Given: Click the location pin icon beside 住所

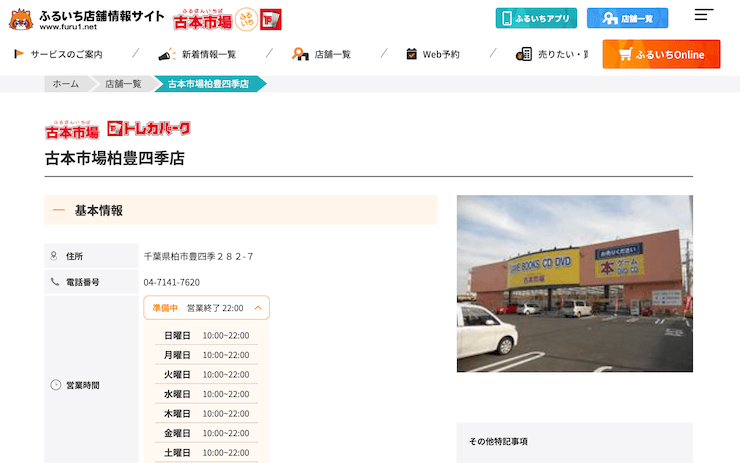Looking at the screenshot, I should [54, 255].
